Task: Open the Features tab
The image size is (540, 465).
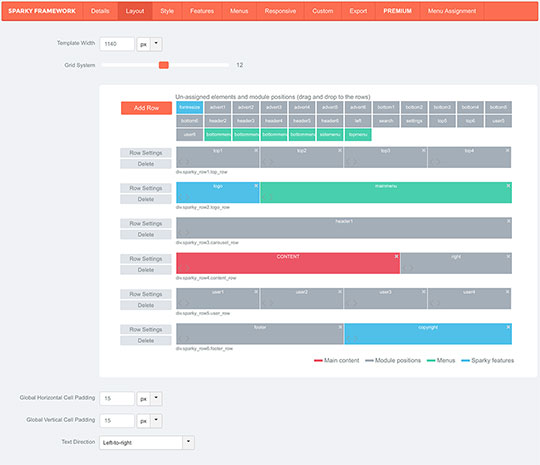Action: coord(202,11)
